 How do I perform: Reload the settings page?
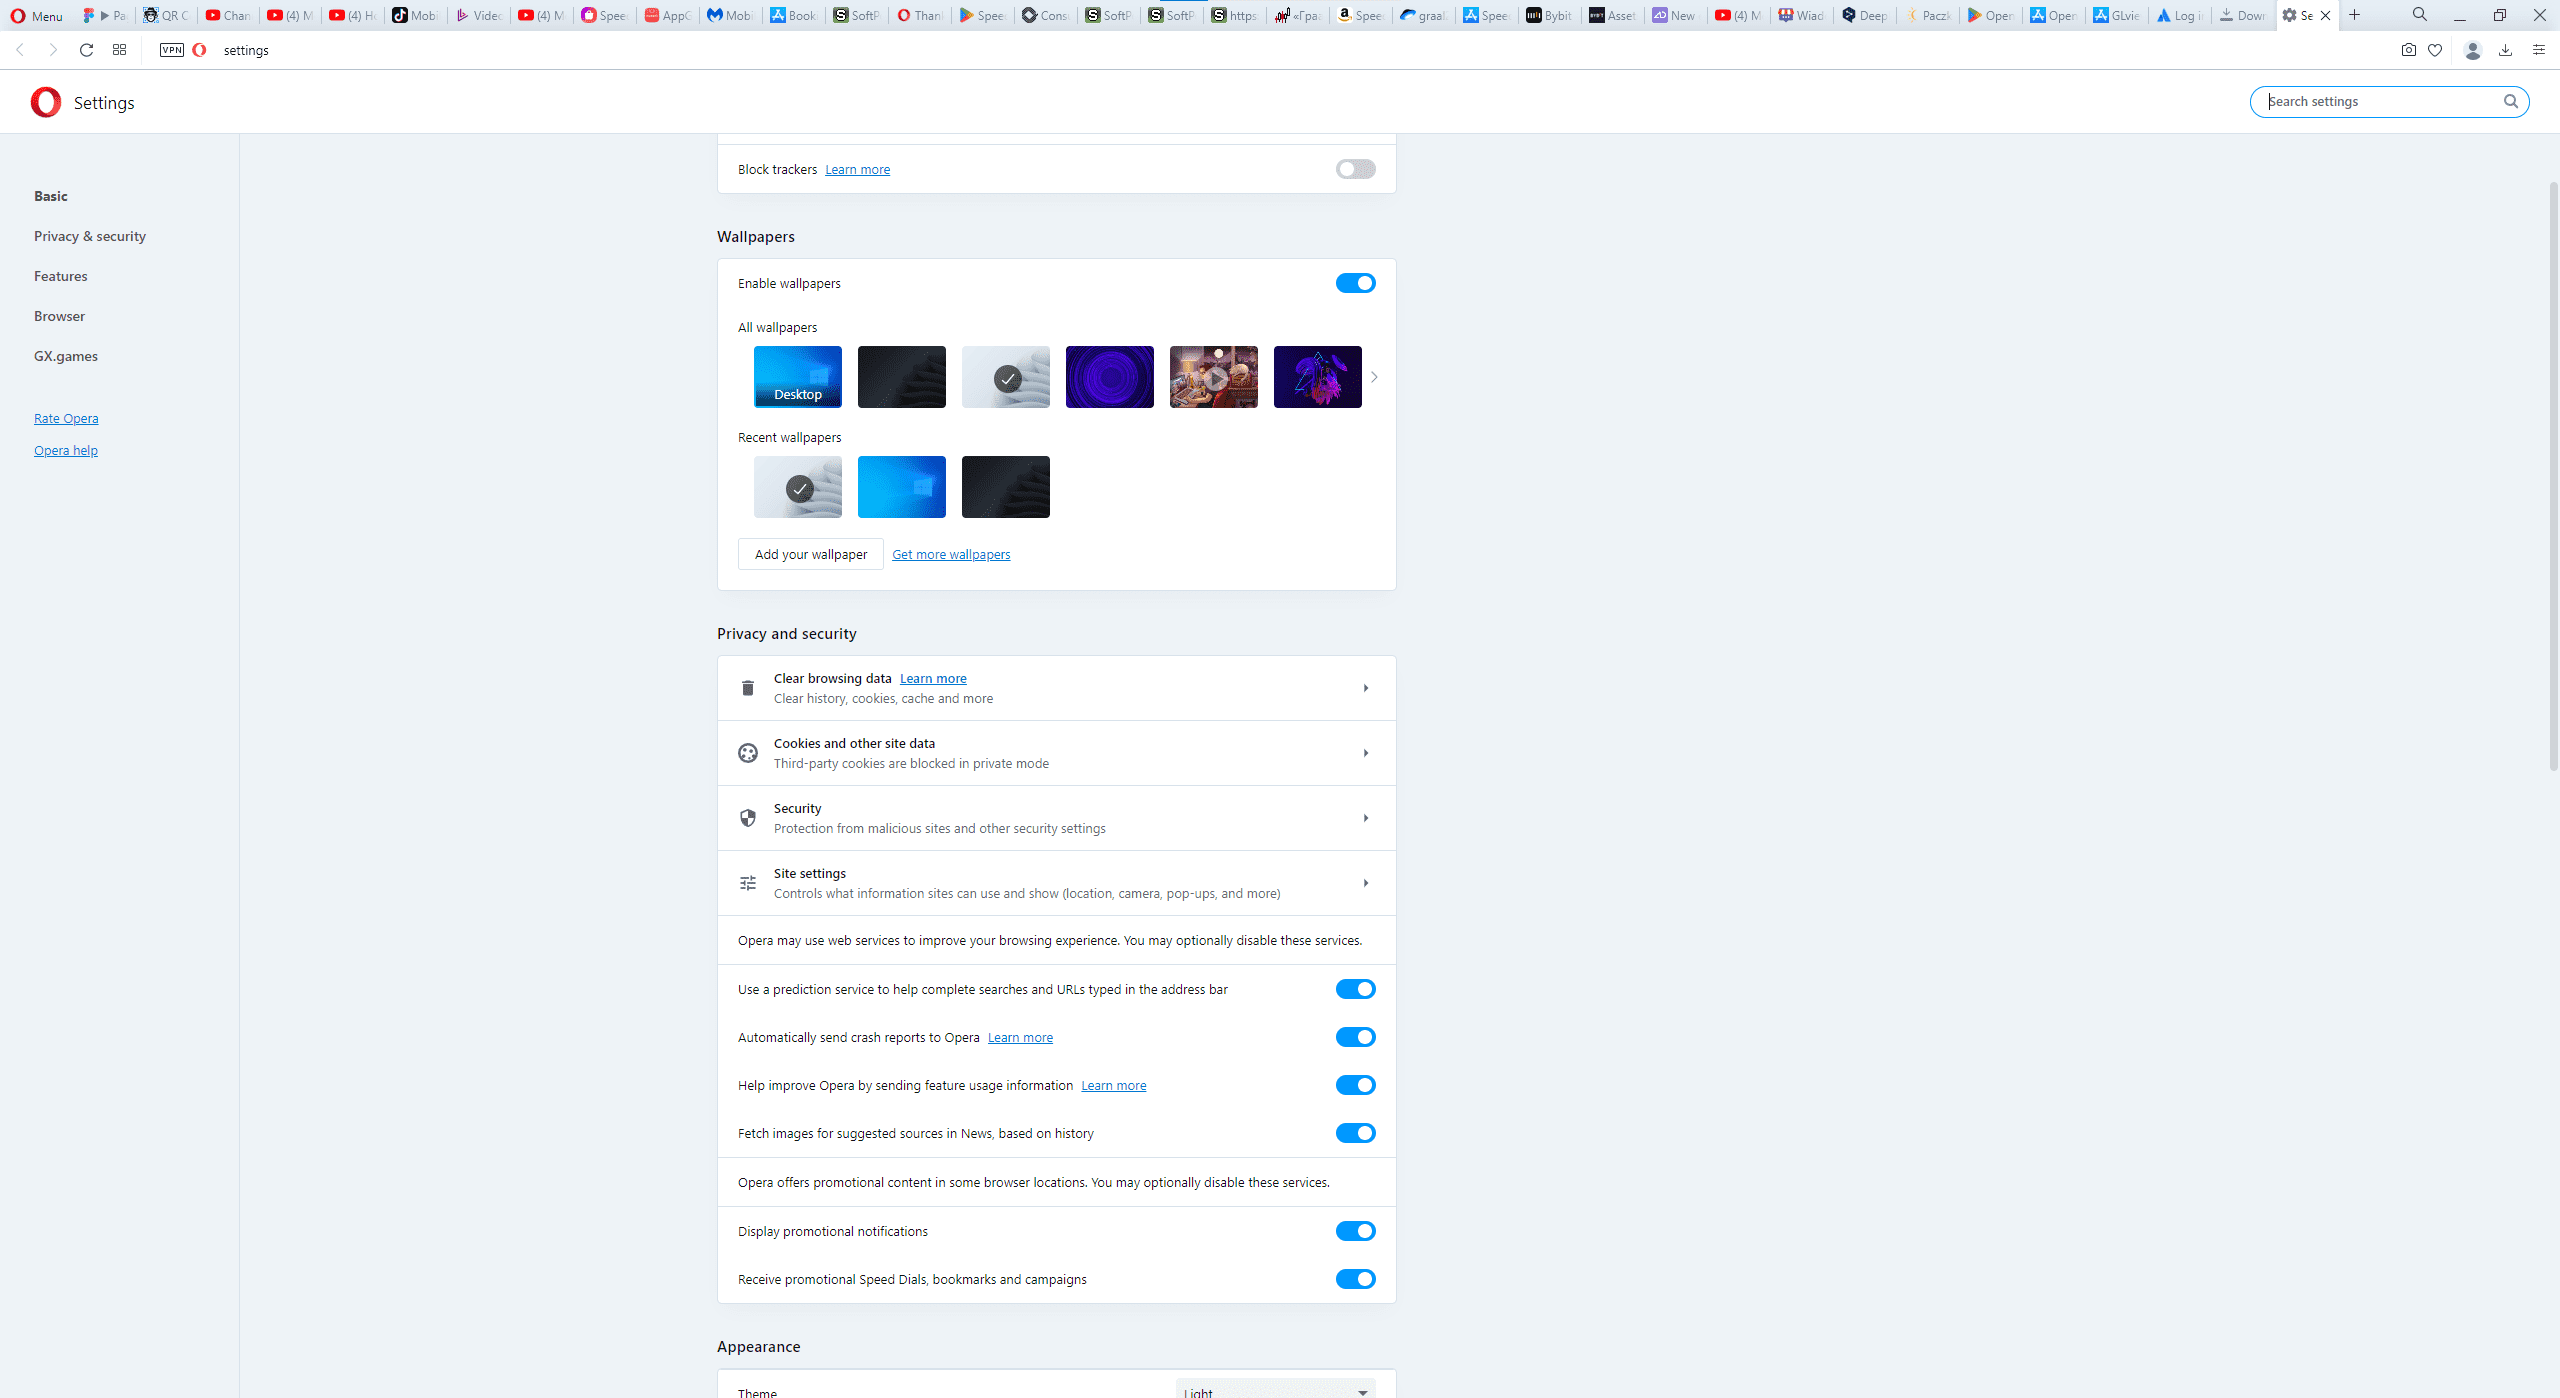click(86, 50)
